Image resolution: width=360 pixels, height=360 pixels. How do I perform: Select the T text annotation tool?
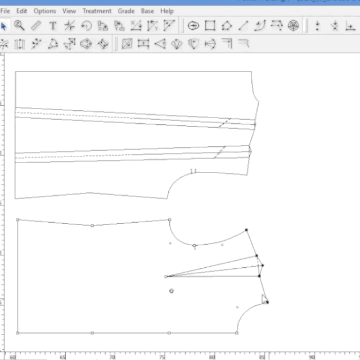(x=53, y=26)
